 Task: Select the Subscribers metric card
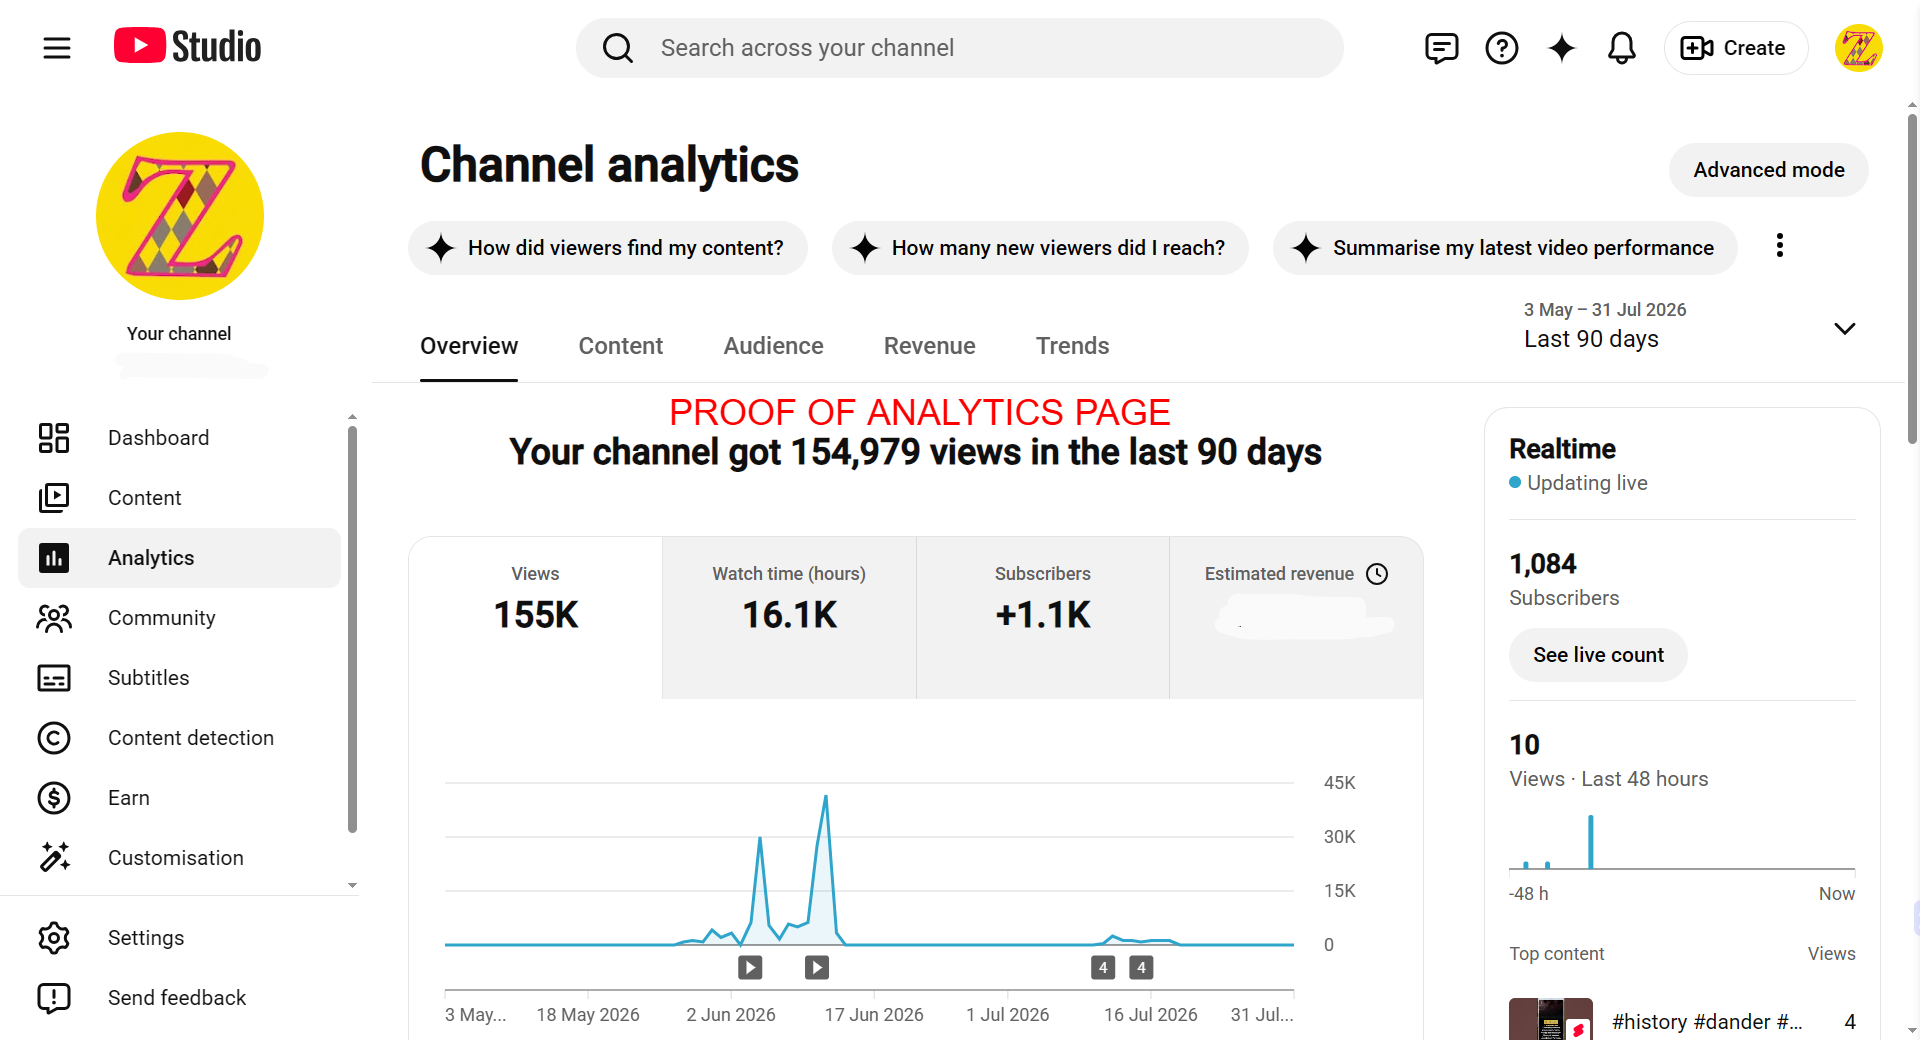tap(1043, 617)
